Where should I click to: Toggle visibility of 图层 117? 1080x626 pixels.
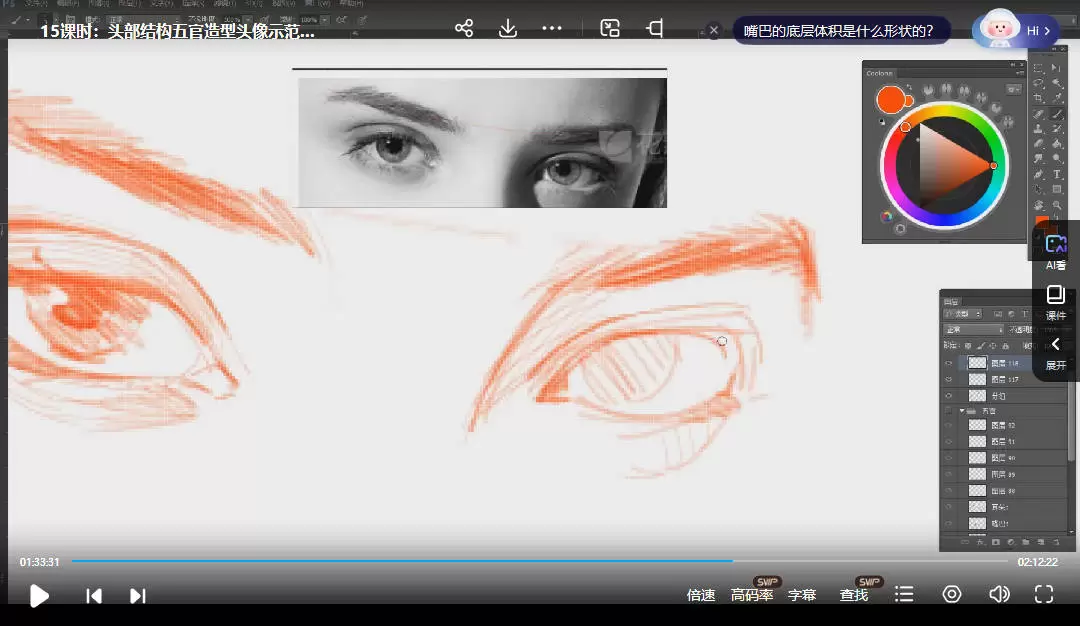pyautogui.click(x=948, y=379)
